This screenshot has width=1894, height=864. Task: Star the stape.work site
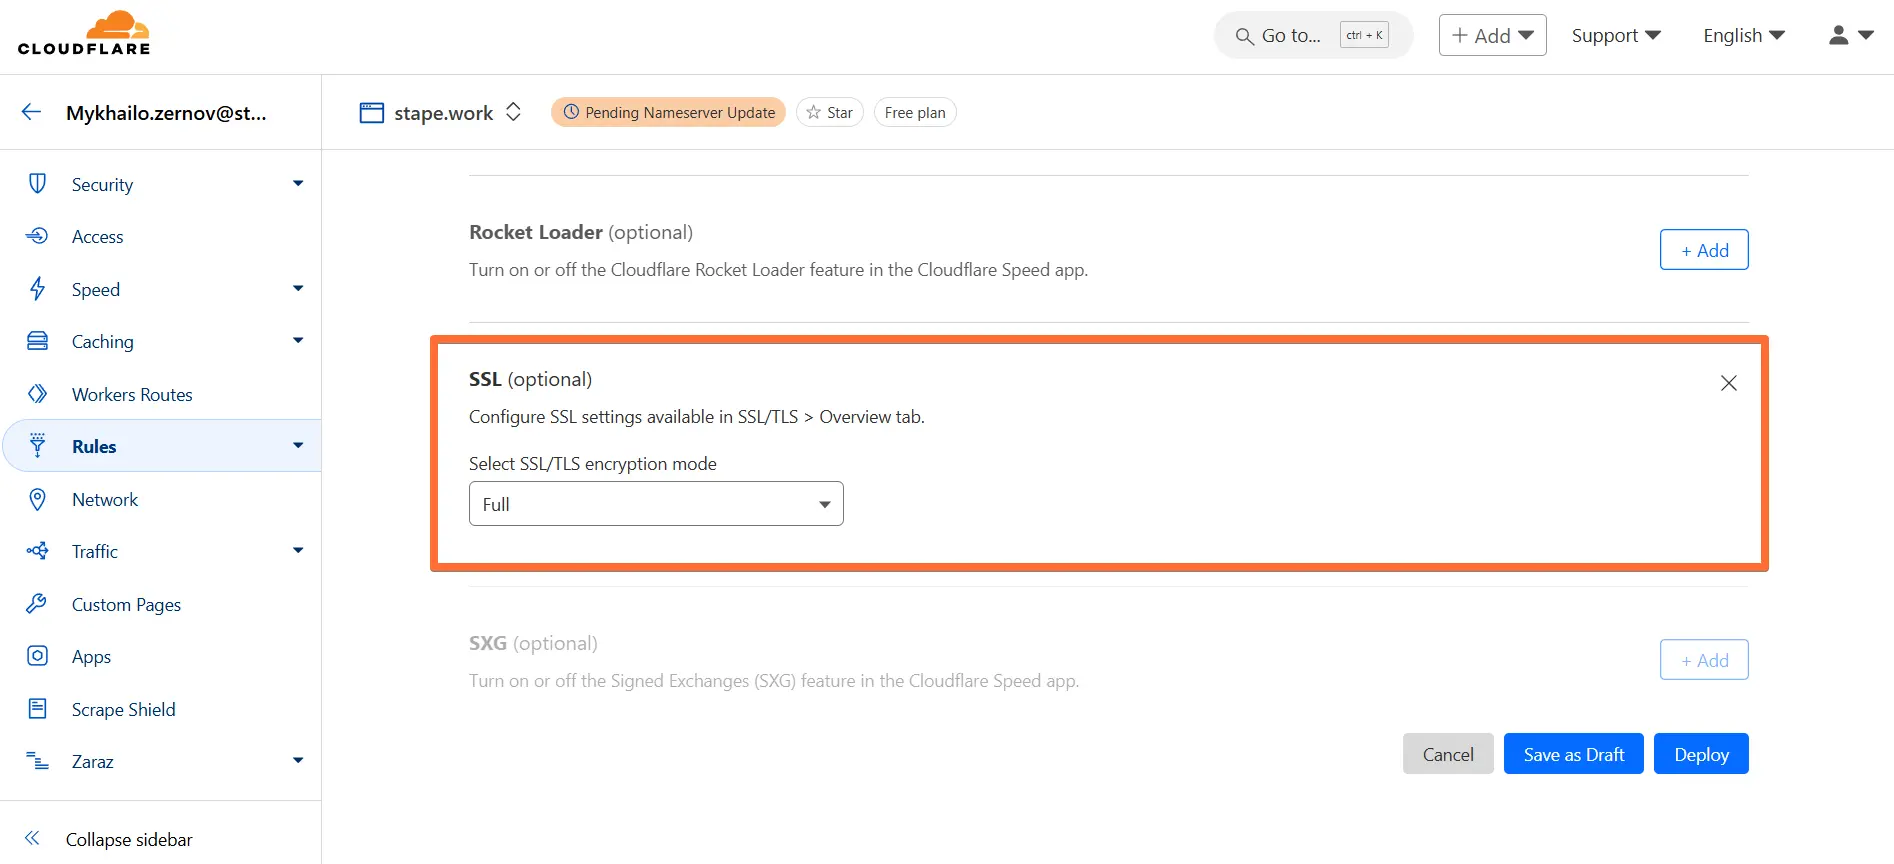(830, 112)
